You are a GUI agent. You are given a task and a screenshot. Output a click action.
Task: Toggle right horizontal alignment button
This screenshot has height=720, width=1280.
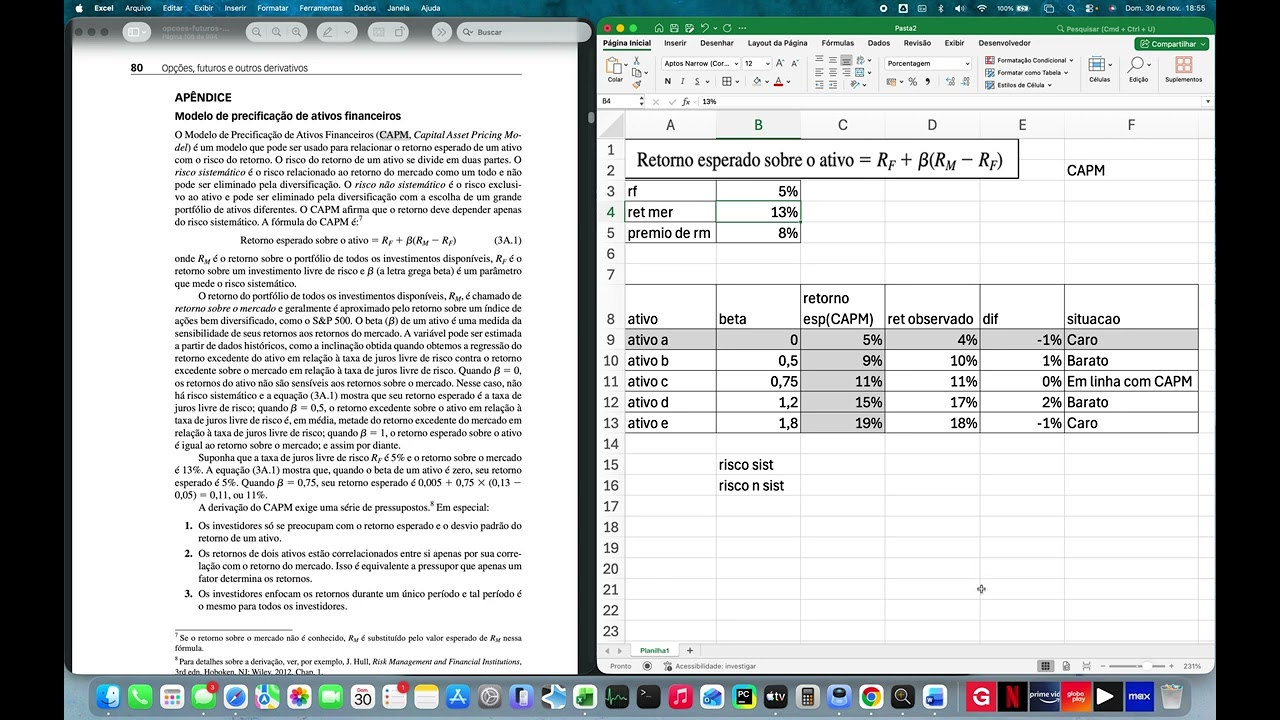pyautogui.click(x=846, y=72)
